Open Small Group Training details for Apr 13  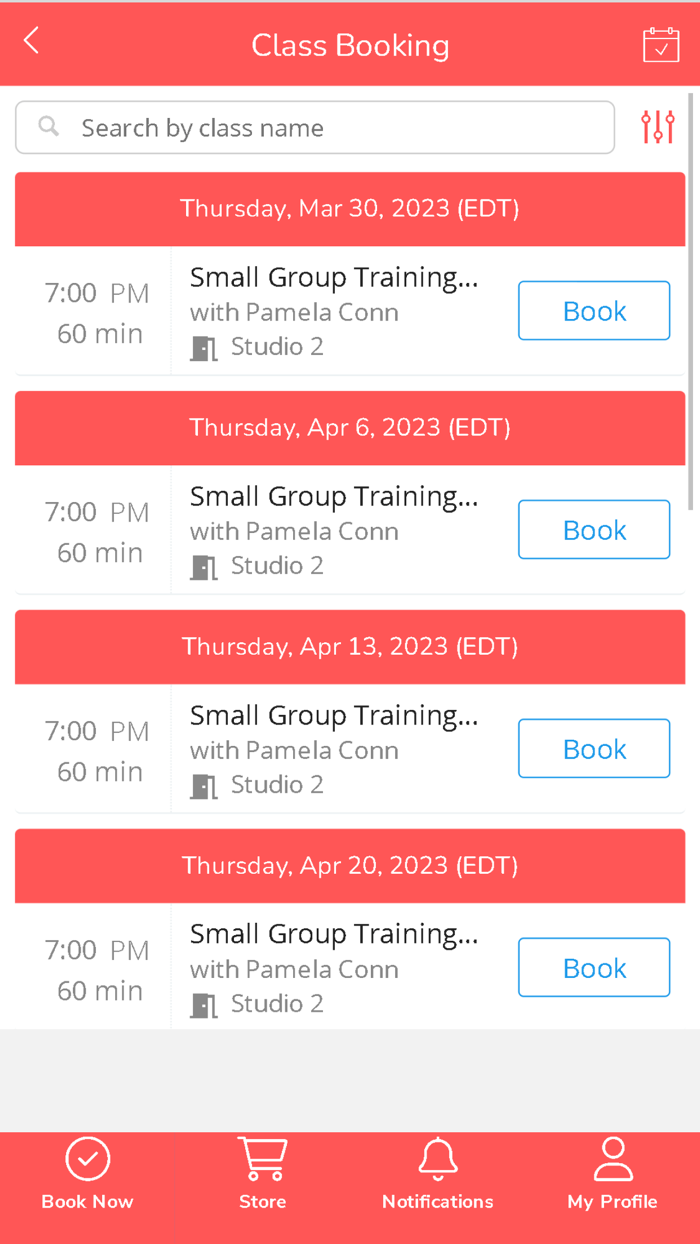click(x=334, y=716)
